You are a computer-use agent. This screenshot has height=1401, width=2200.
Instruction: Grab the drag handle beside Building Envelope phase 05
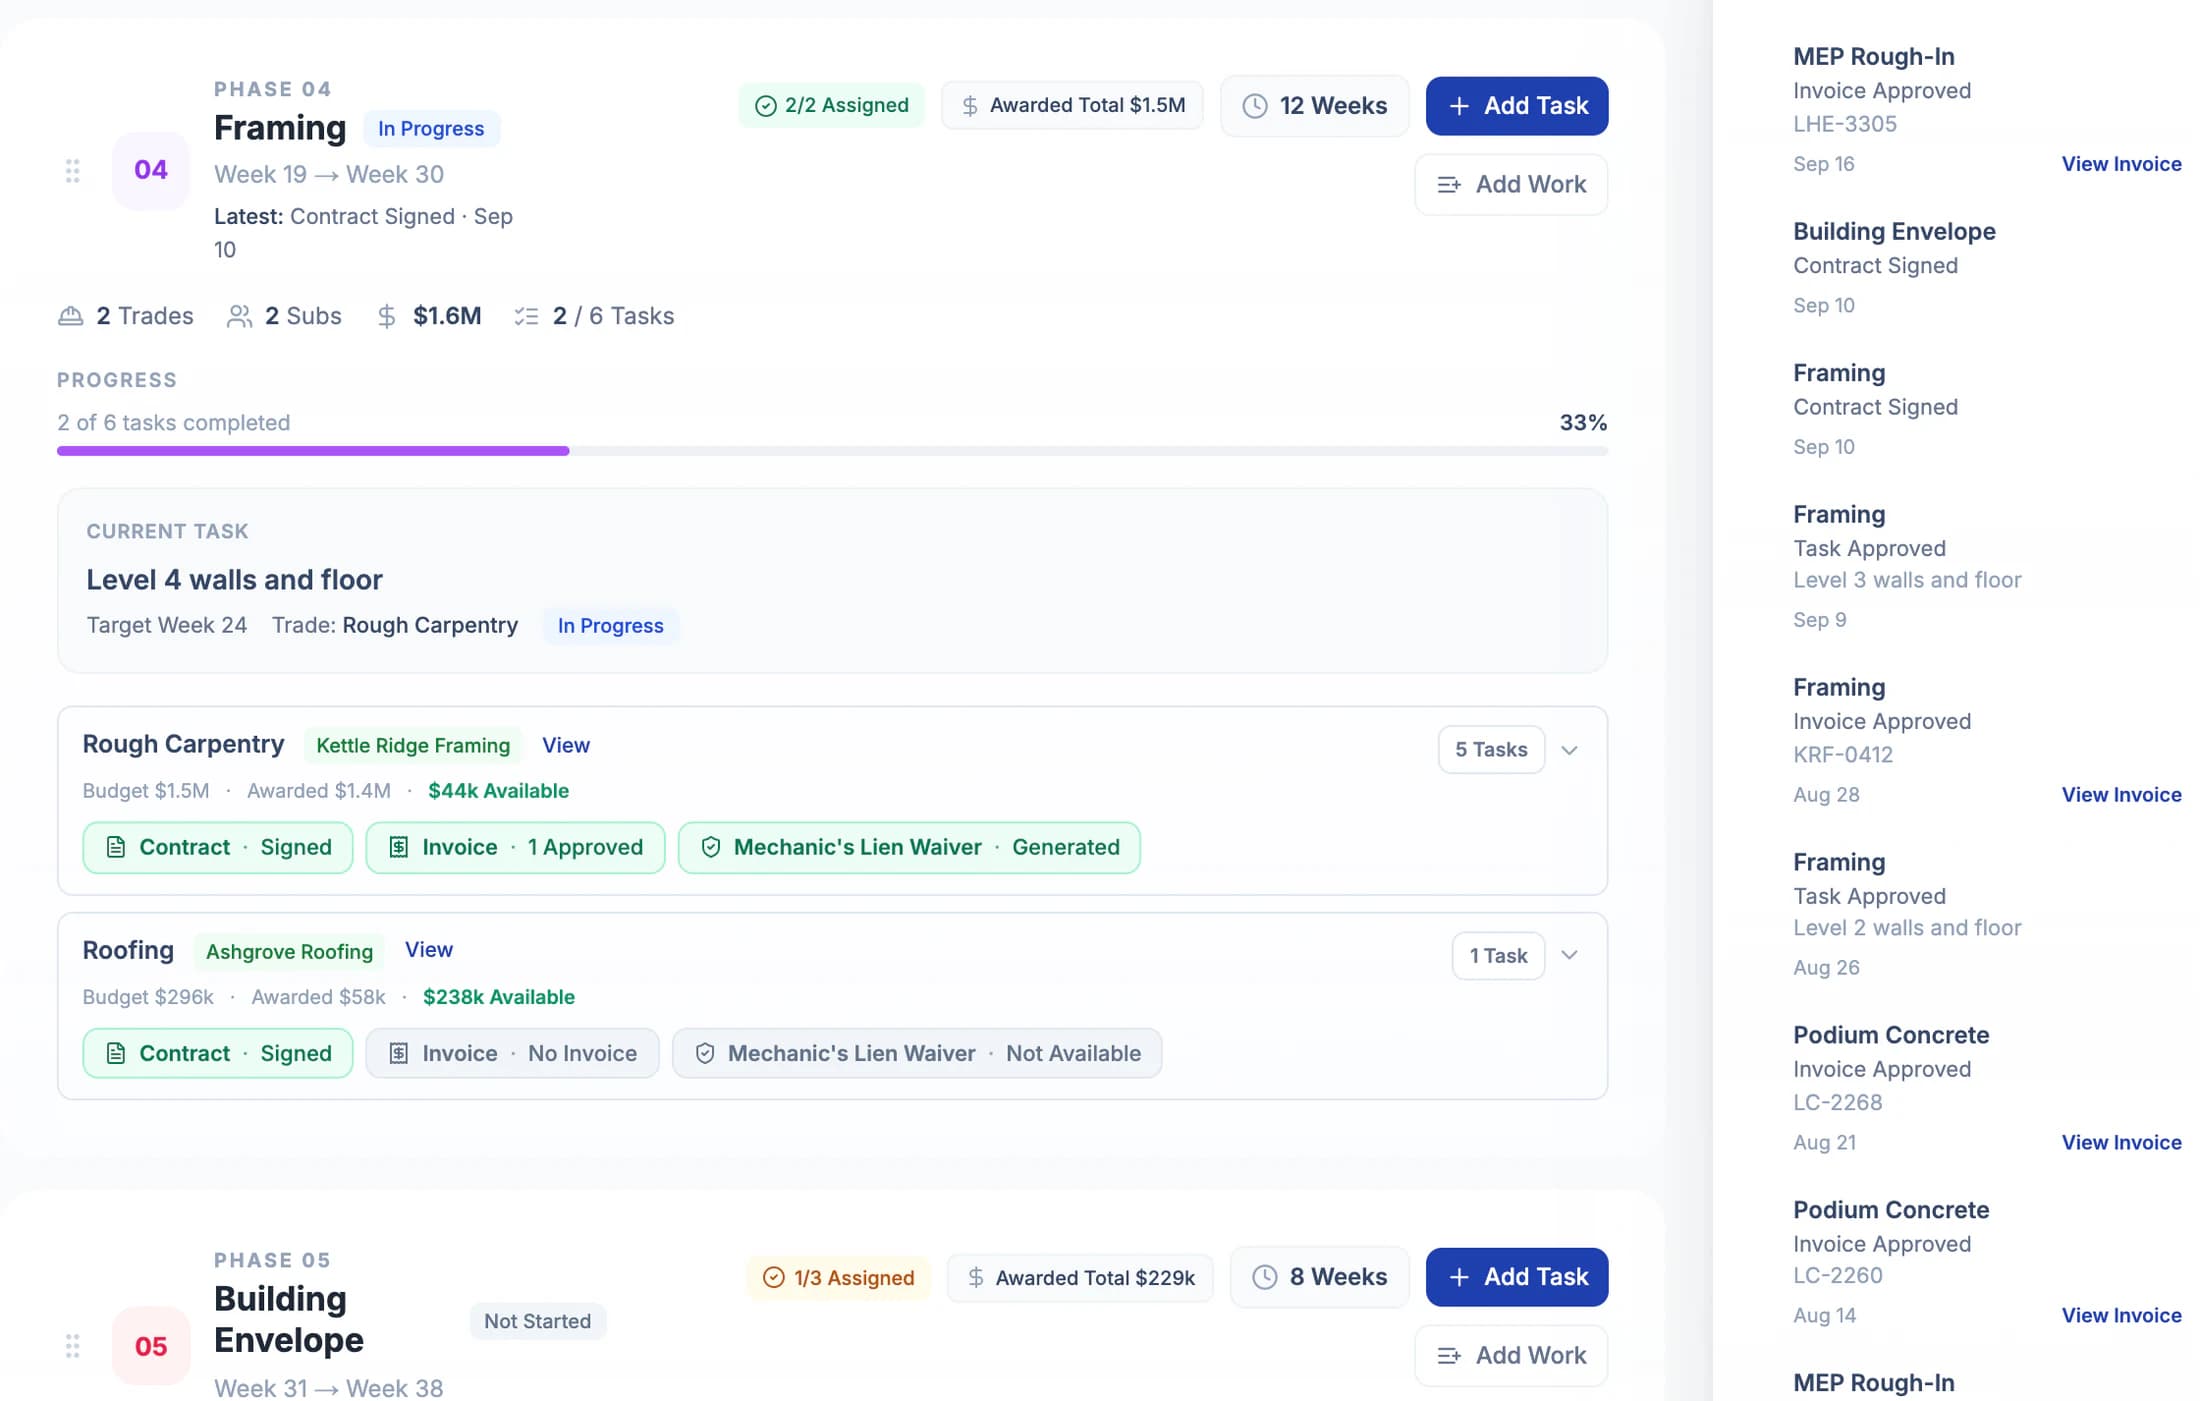tap(72, 1346)
